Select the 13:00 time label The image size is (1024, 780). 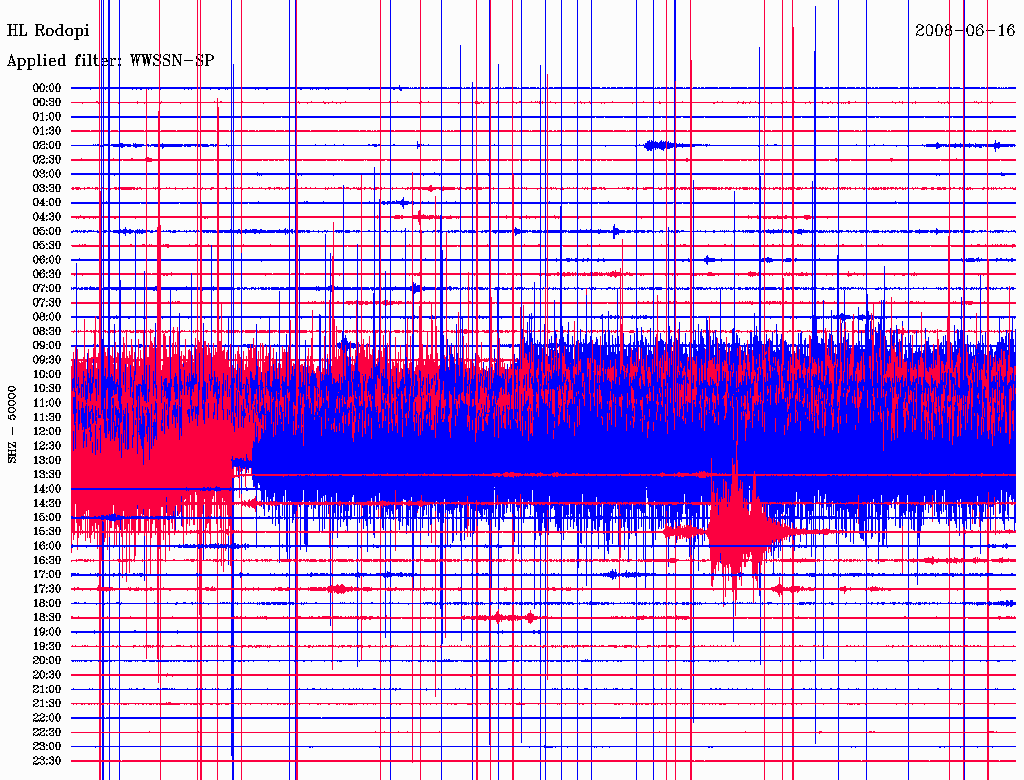pyautogui.click(x=47, y=460)
